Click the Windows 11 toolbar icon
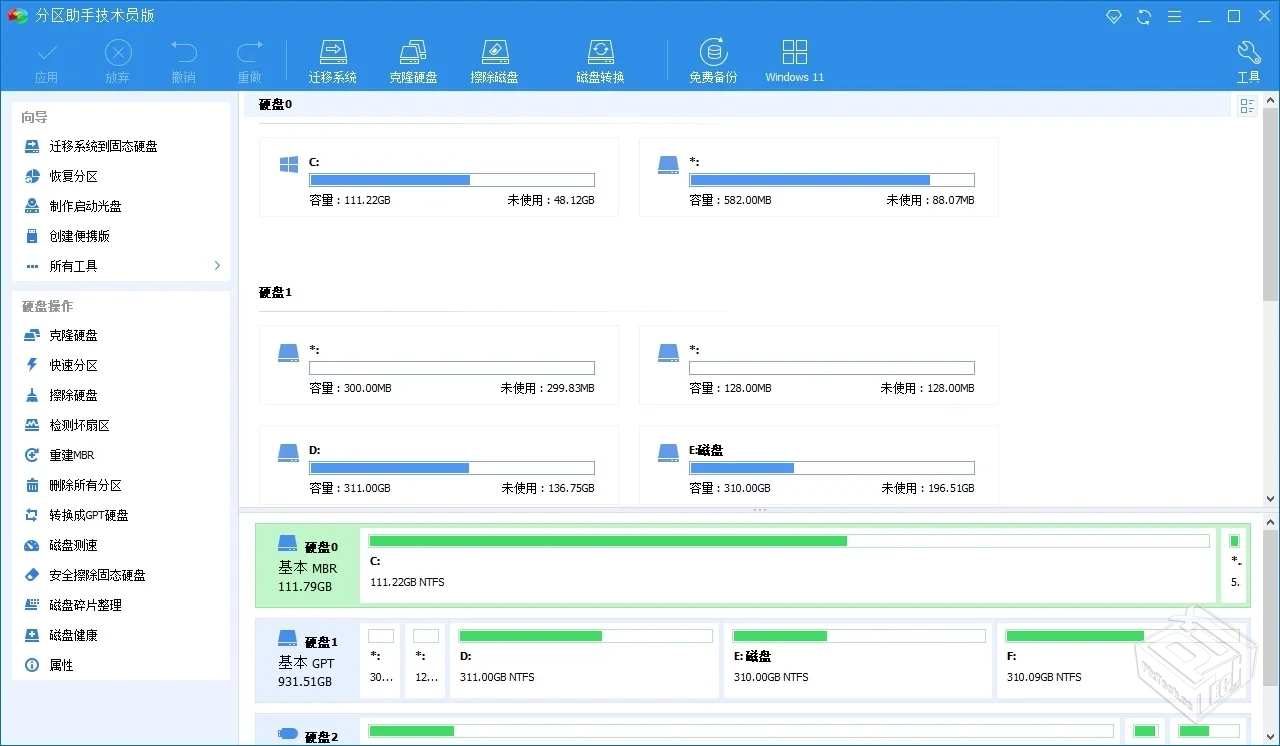The height and width of the screenshot is (746, 1280). [x=794, y=58]
